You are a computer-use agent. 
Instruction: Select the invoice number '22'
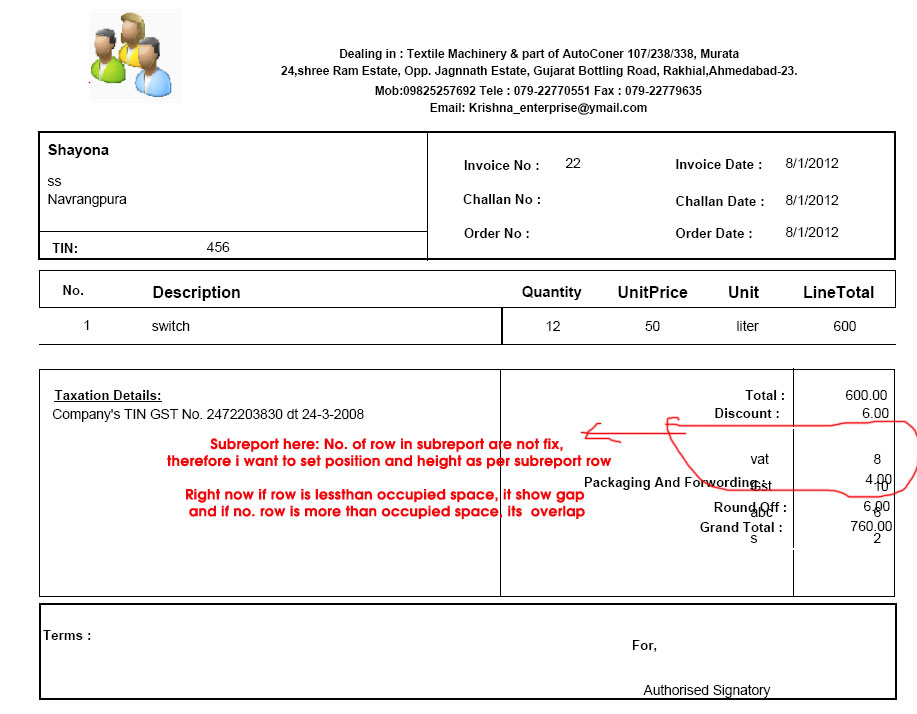click(x=573, y=163)
